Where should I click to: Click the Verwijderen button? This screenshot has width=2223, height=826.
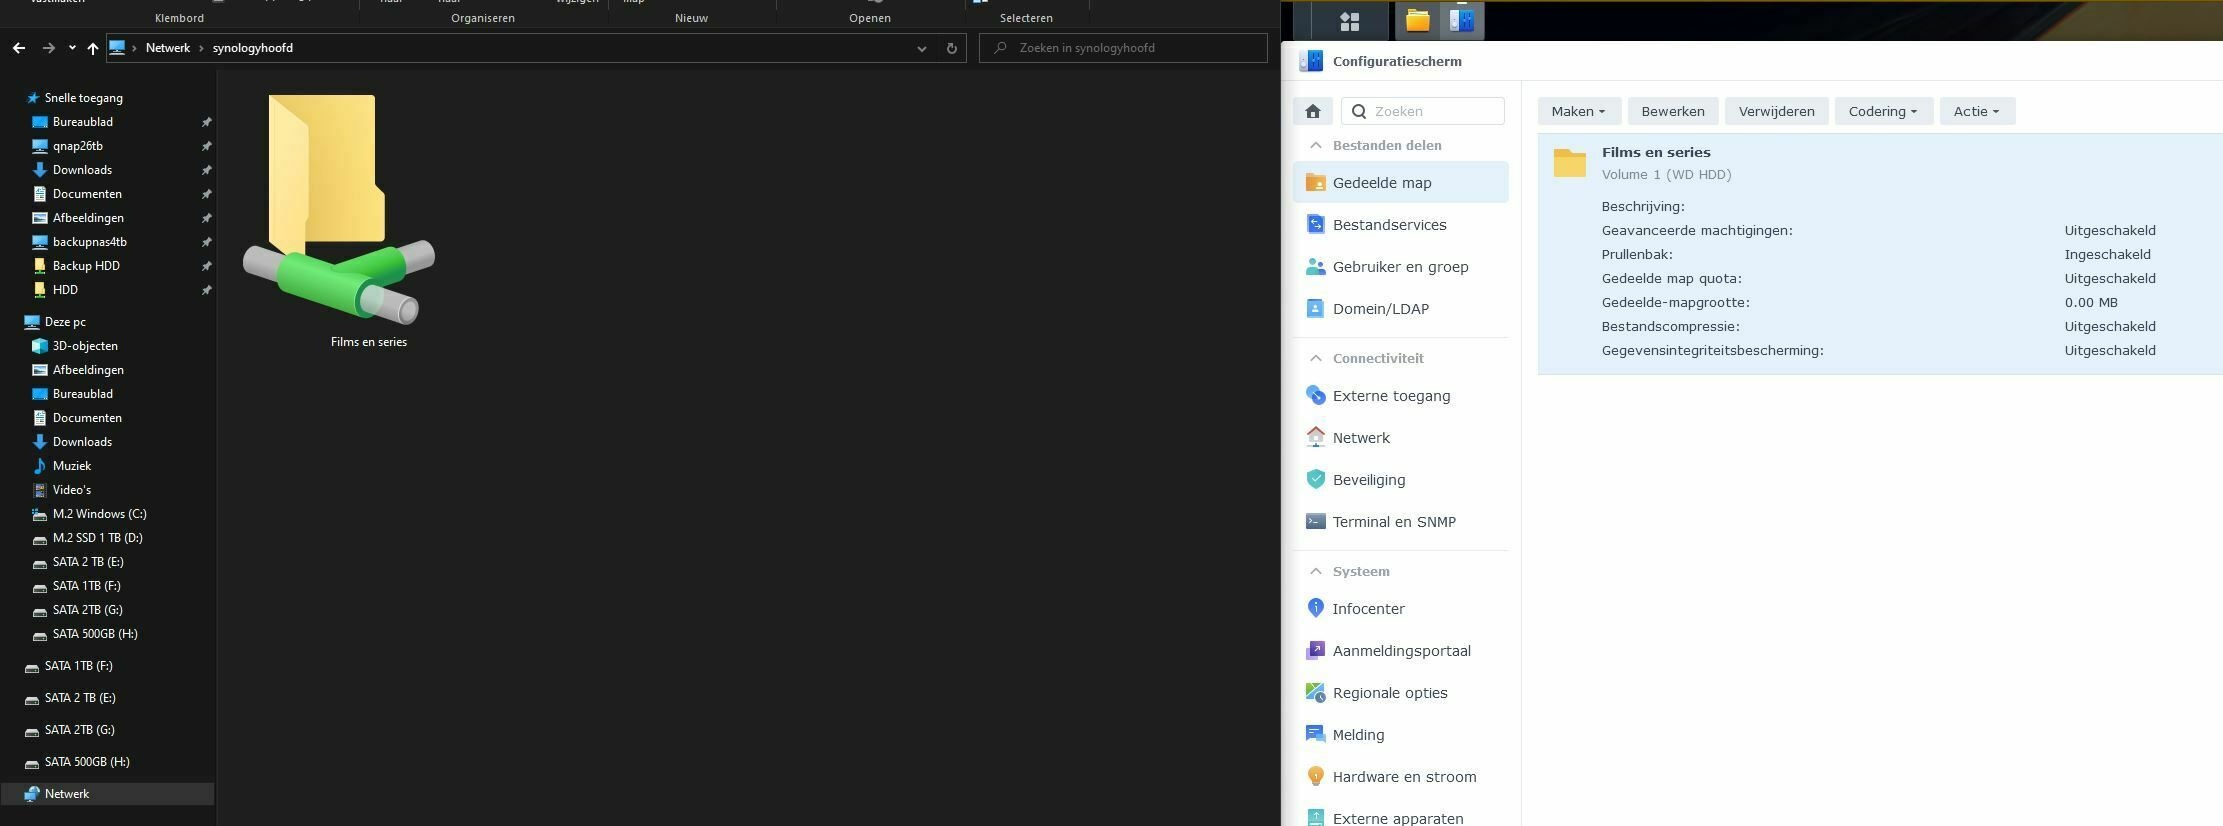coord(1777,111)
